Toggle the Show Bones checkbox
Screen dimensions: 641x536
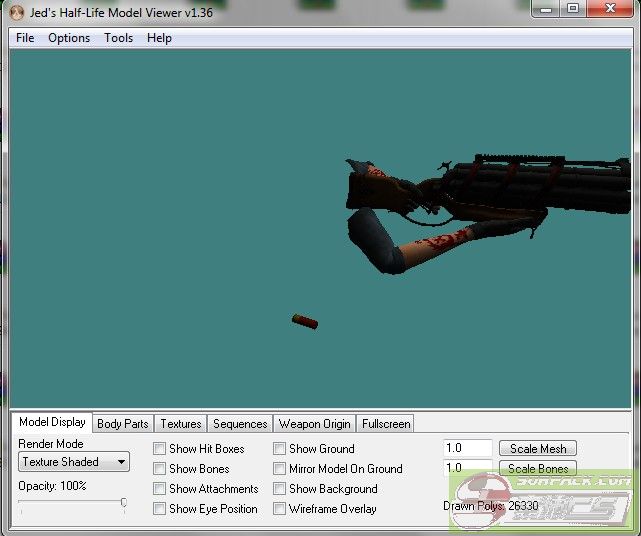(160, 469)
